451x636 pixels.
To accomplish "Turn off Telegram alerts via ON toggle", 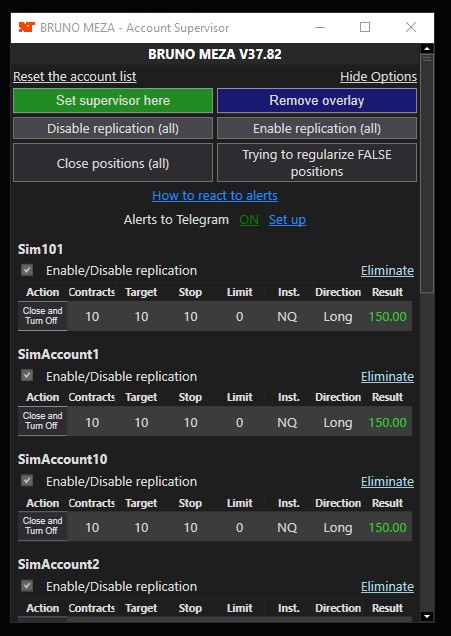I will [x=249, y=220].
